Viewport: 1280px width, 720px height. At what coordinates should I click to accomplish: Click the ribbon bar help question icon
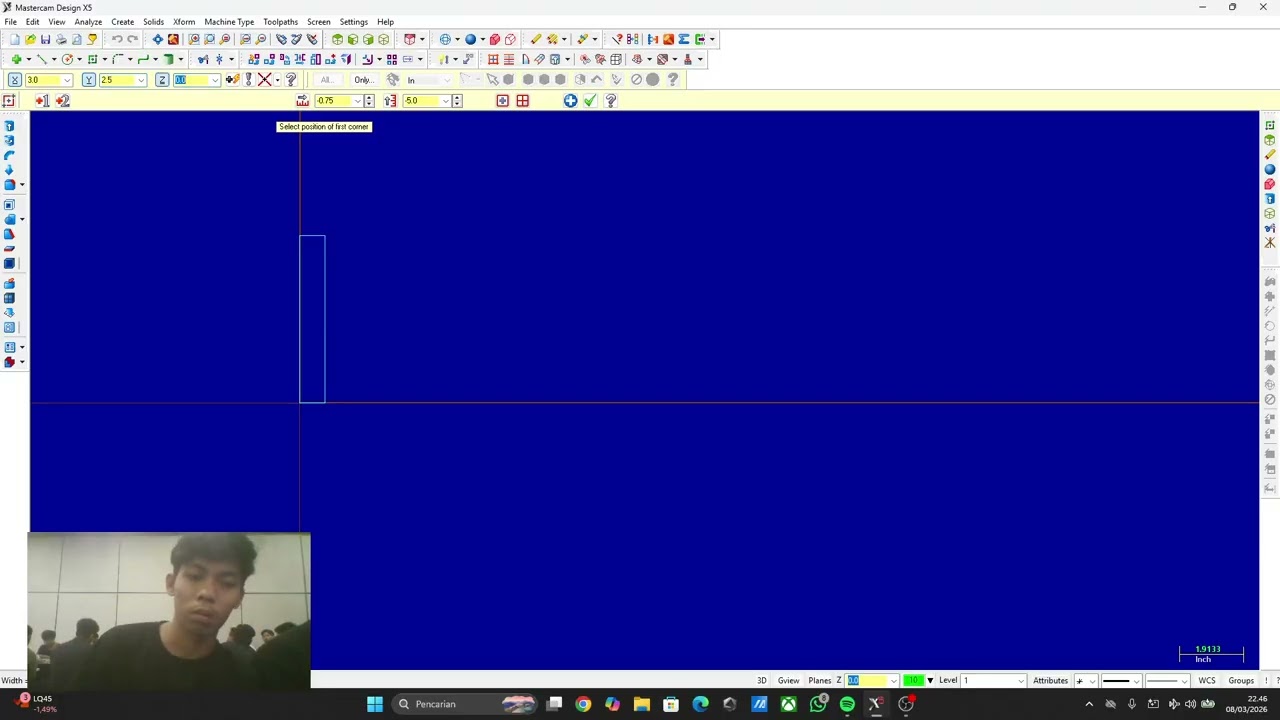(610, 100)
